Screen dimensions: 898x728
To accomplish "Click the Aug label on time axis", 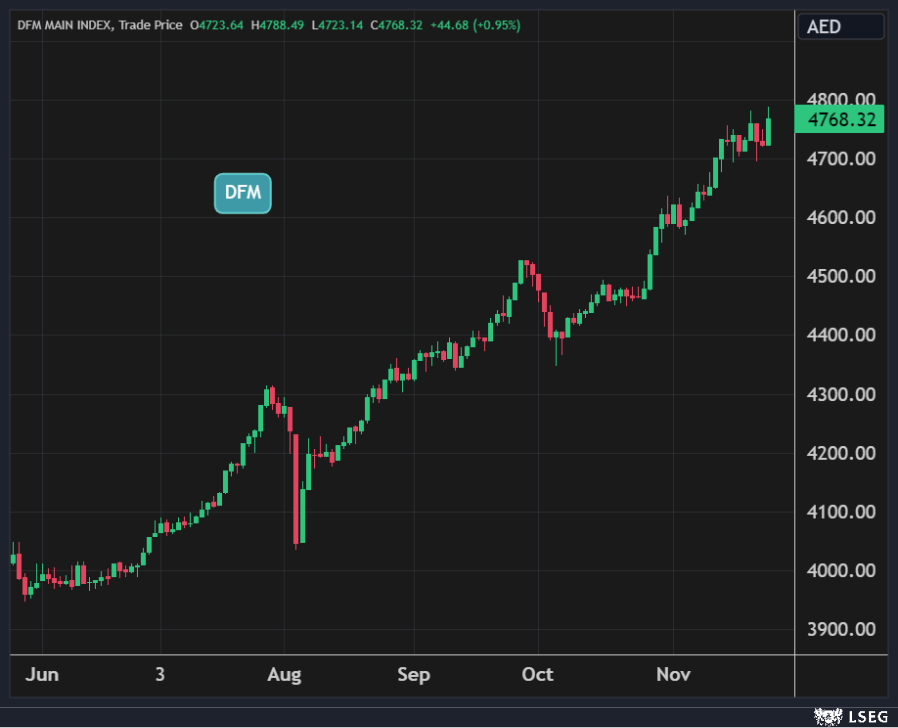I will pyautogui.click(x=284, y=674).
